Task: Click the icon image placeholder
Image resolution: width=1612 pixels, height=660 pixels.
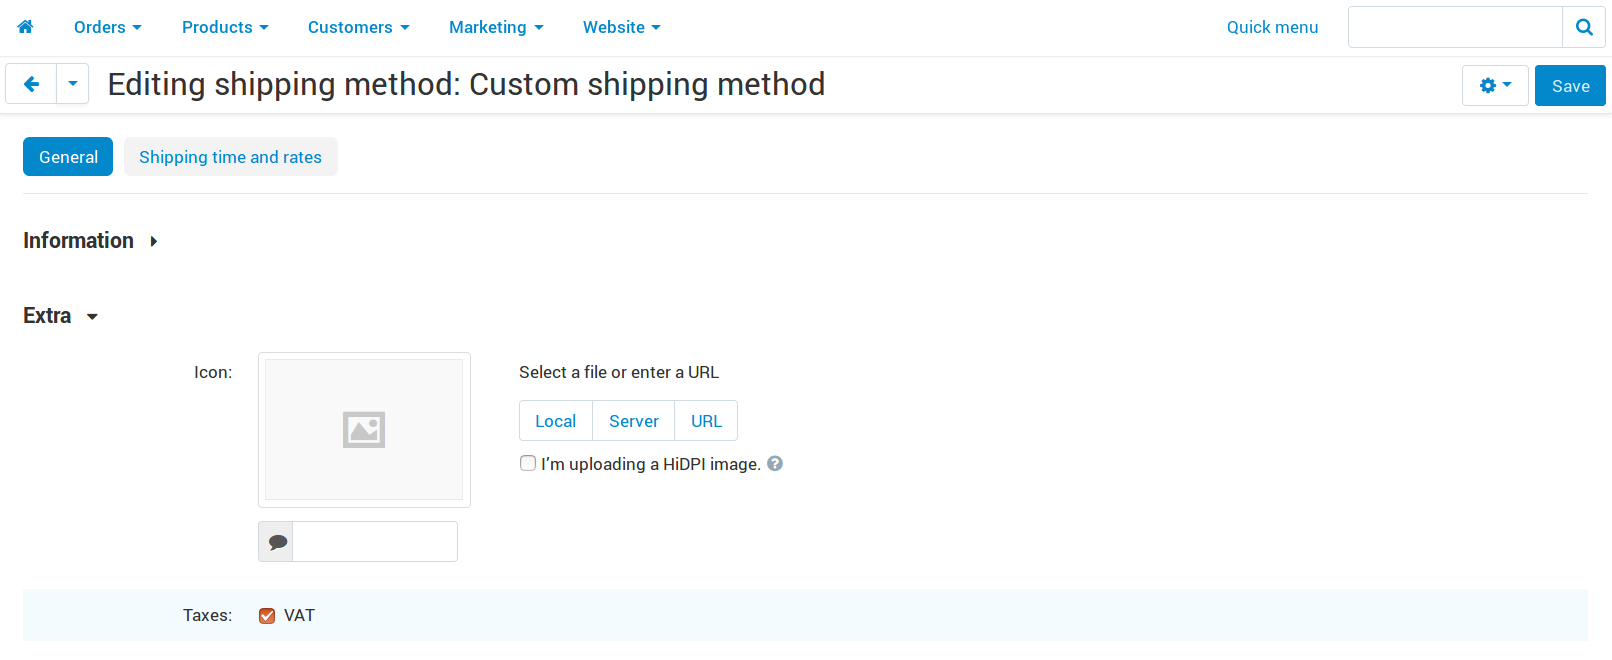Action: point(364,430)
